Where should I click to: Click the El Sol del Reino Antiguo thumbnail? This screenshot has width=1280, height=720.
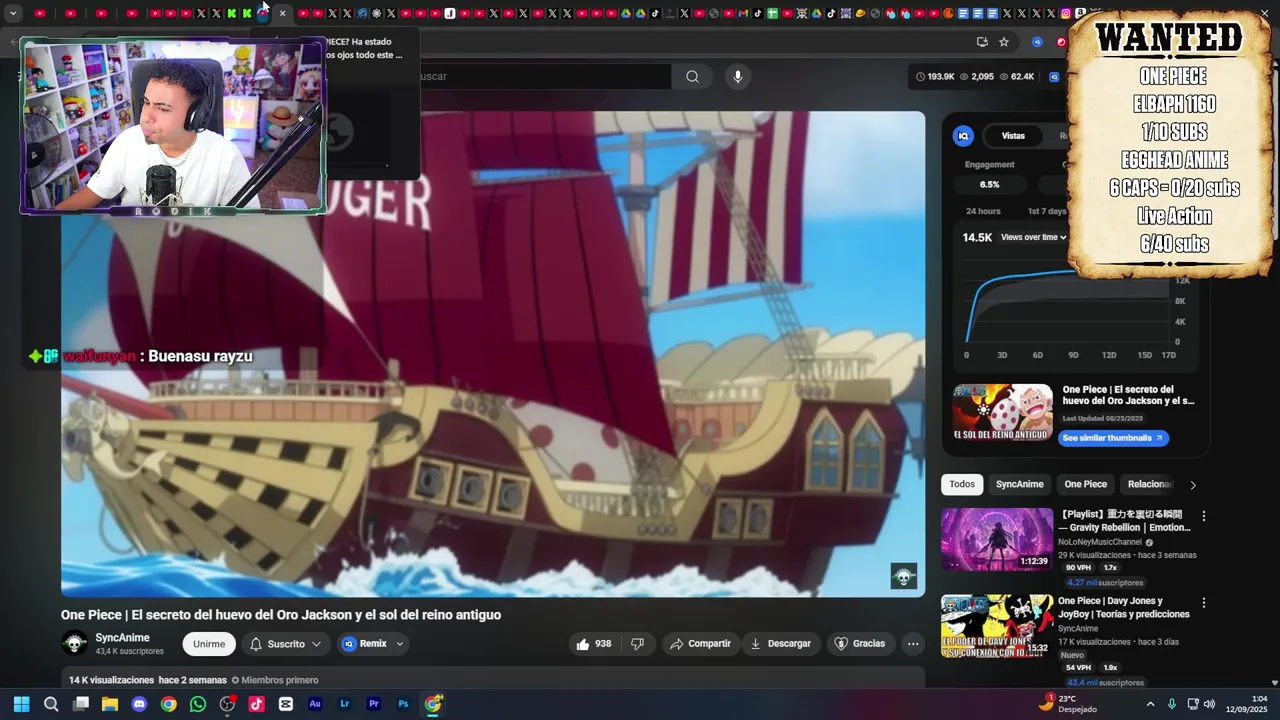[1002, 413]
